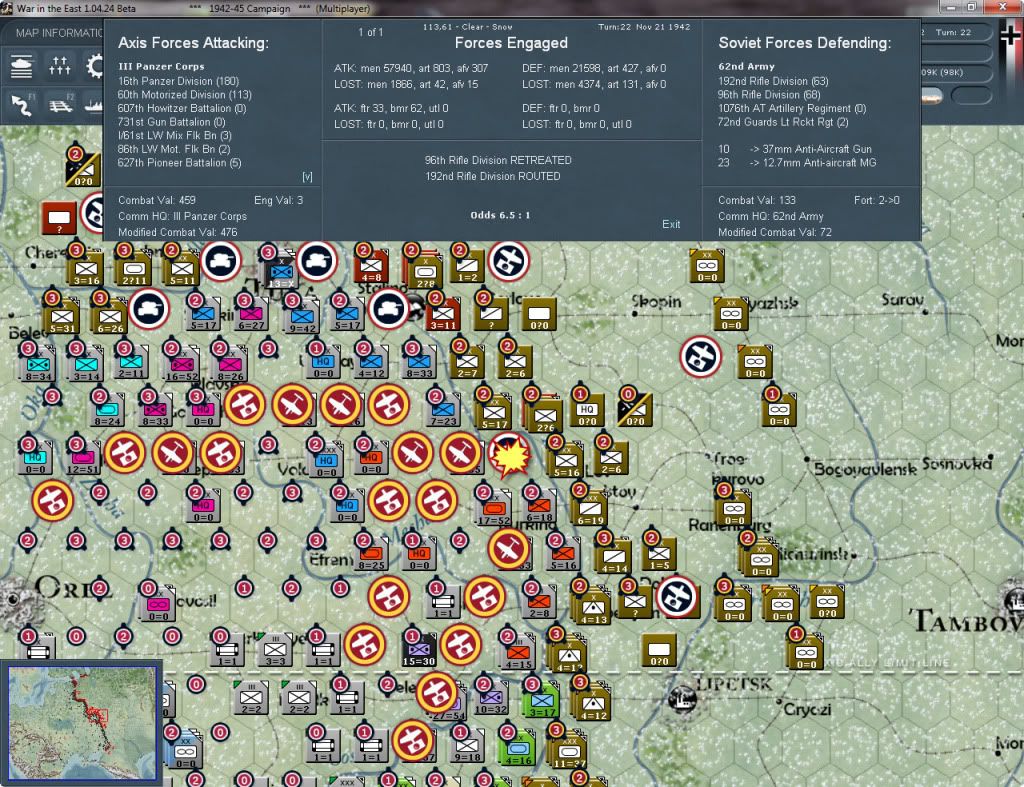Select the orange counter labeled 8=25
Viewport: 1024px width, 787px height.
coord(371,555)
